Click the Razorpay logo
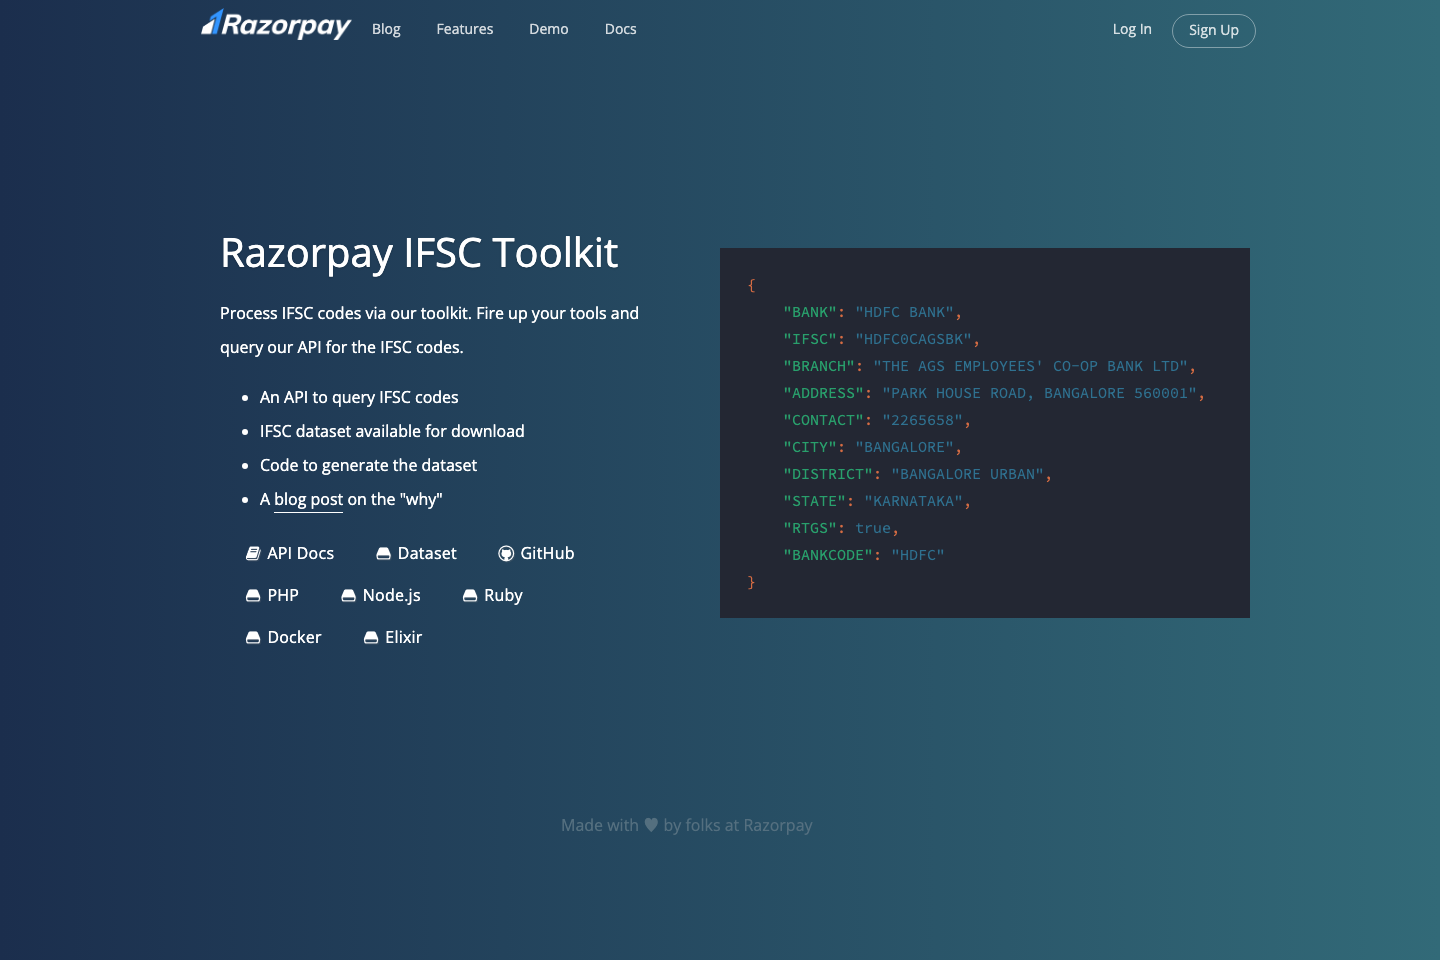This screenshot has height=960, width=1440. click(276, 25)
